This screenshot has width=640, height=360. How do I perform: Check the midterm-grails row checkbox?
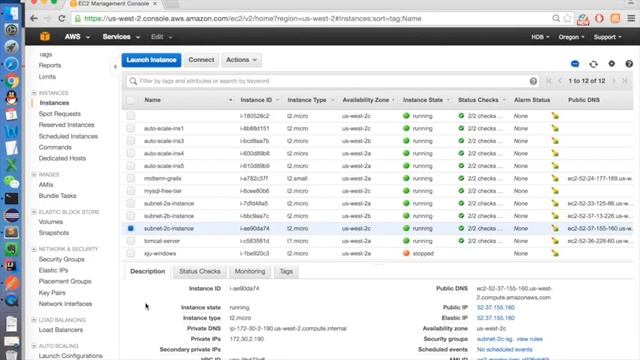point(131,178)
